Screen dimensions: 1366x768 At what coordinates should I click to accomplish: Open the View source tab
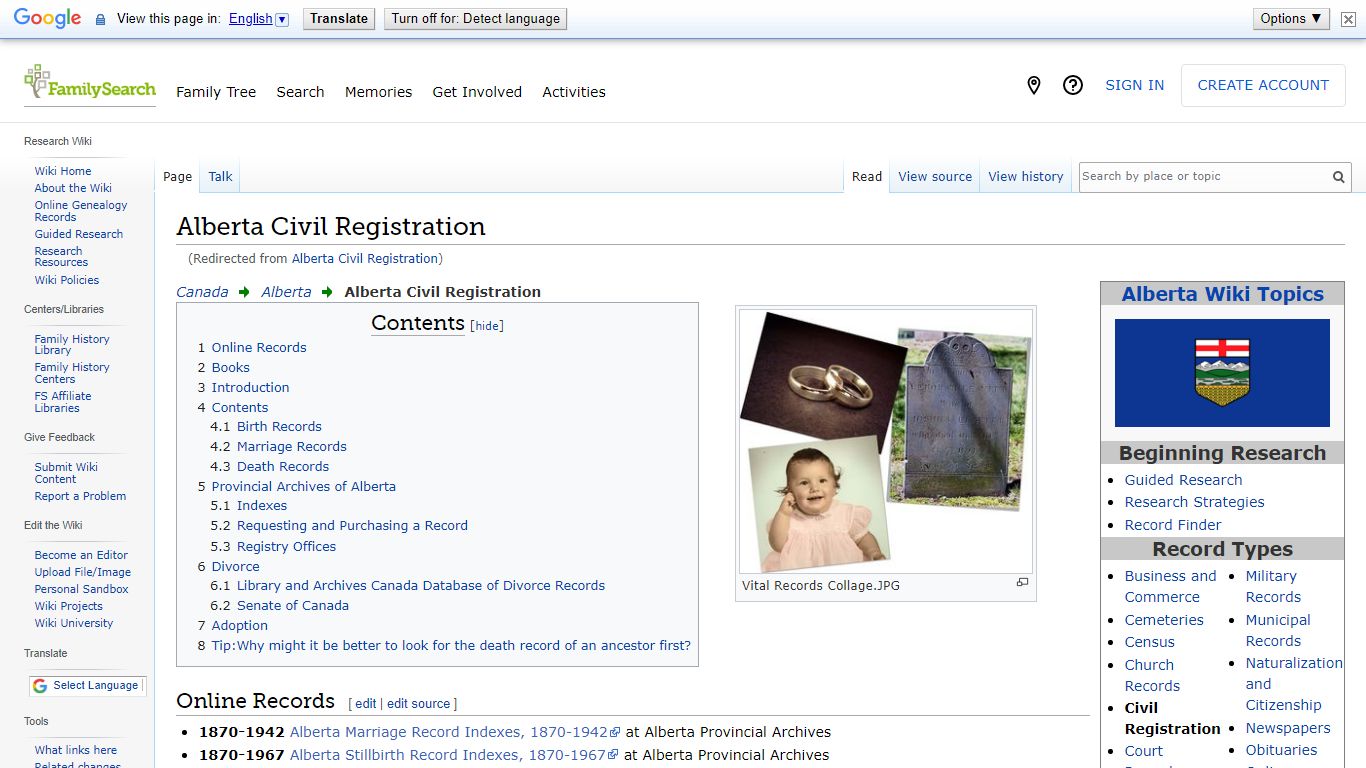coord(935,177)
